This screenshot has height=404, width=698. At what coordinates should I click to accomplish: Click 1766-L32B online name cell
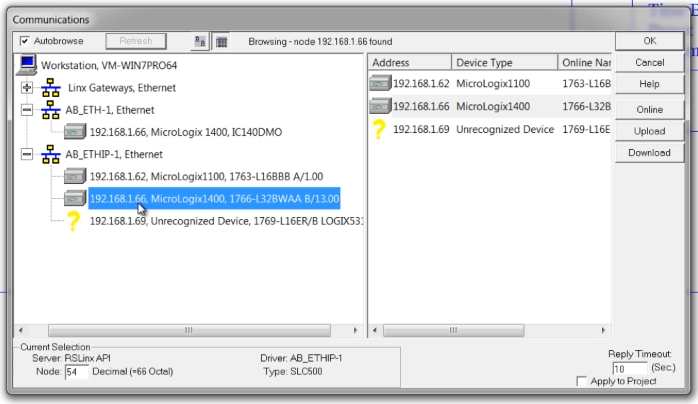click(x=586, y=106)
